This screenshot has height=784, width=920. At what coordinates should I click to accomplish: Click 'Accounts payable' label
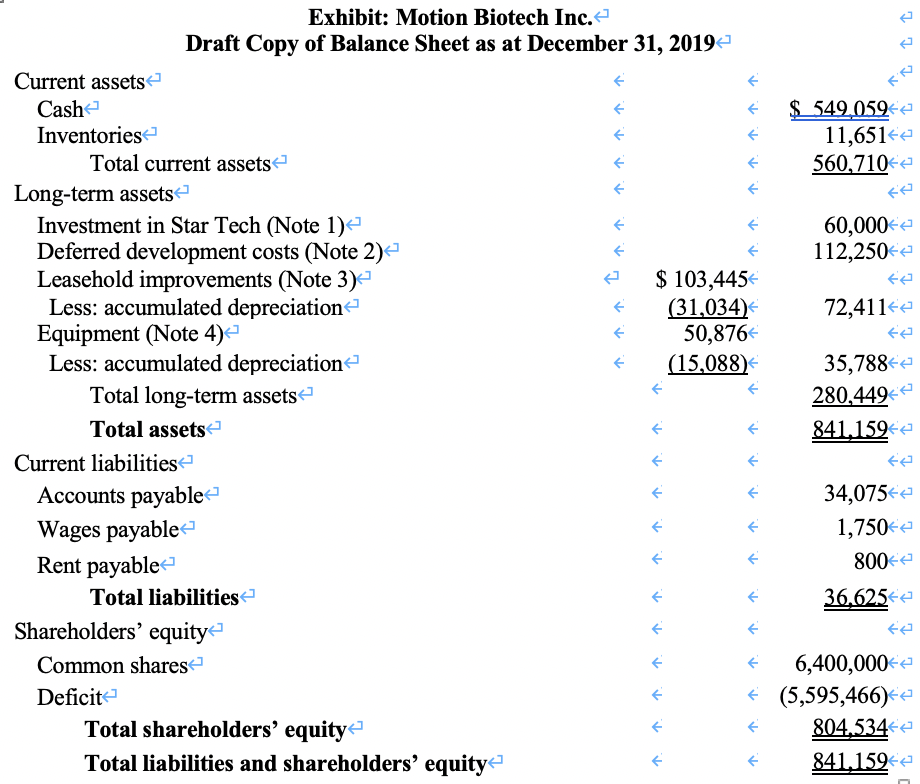(120, 496)
